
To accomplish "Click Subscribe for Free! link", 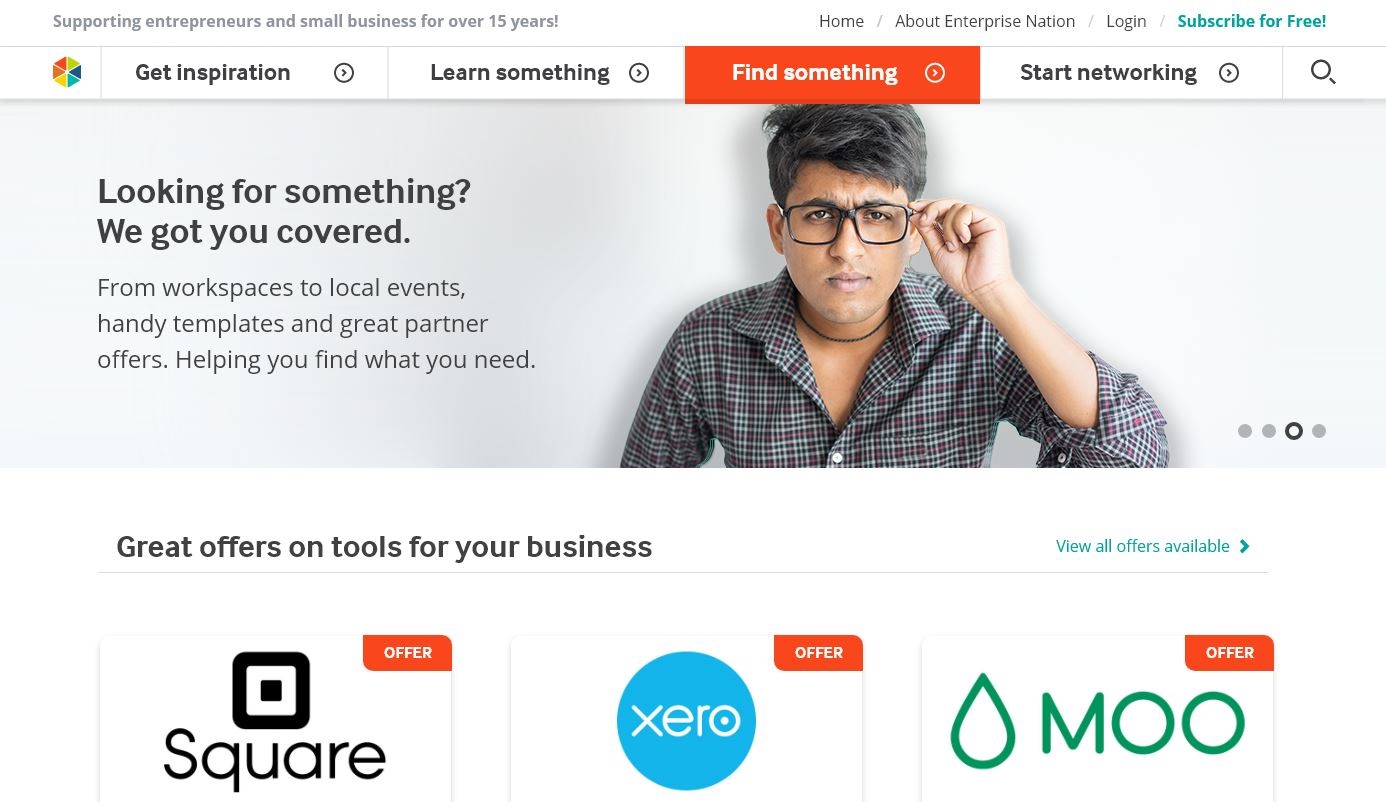I will tap(1252, 21).
